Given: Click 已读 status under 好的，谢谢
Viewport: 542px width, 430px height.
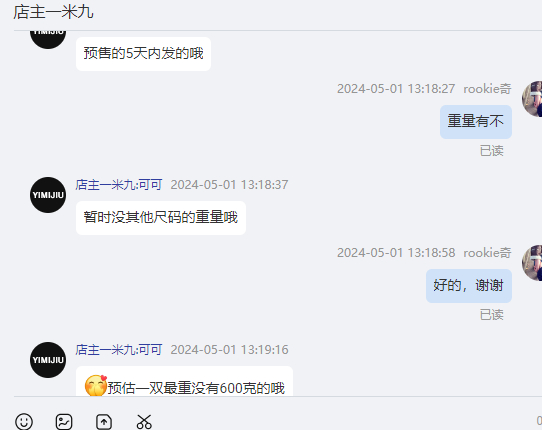Looking at the screenshot, I should click(492, 315).
